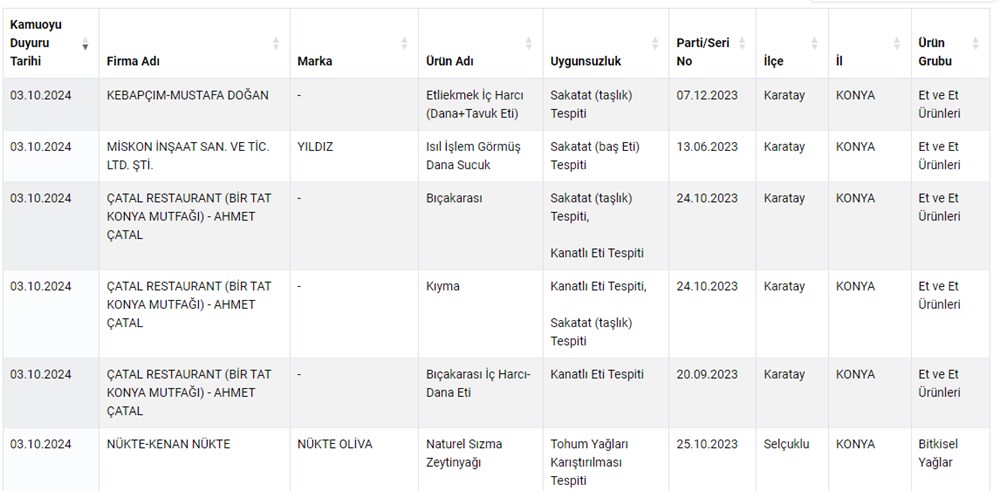Image resolution: width=1000 pixels, height=491 pixels.
Task: Click the Firma Adı sort arrows
Action: (276, 44)
